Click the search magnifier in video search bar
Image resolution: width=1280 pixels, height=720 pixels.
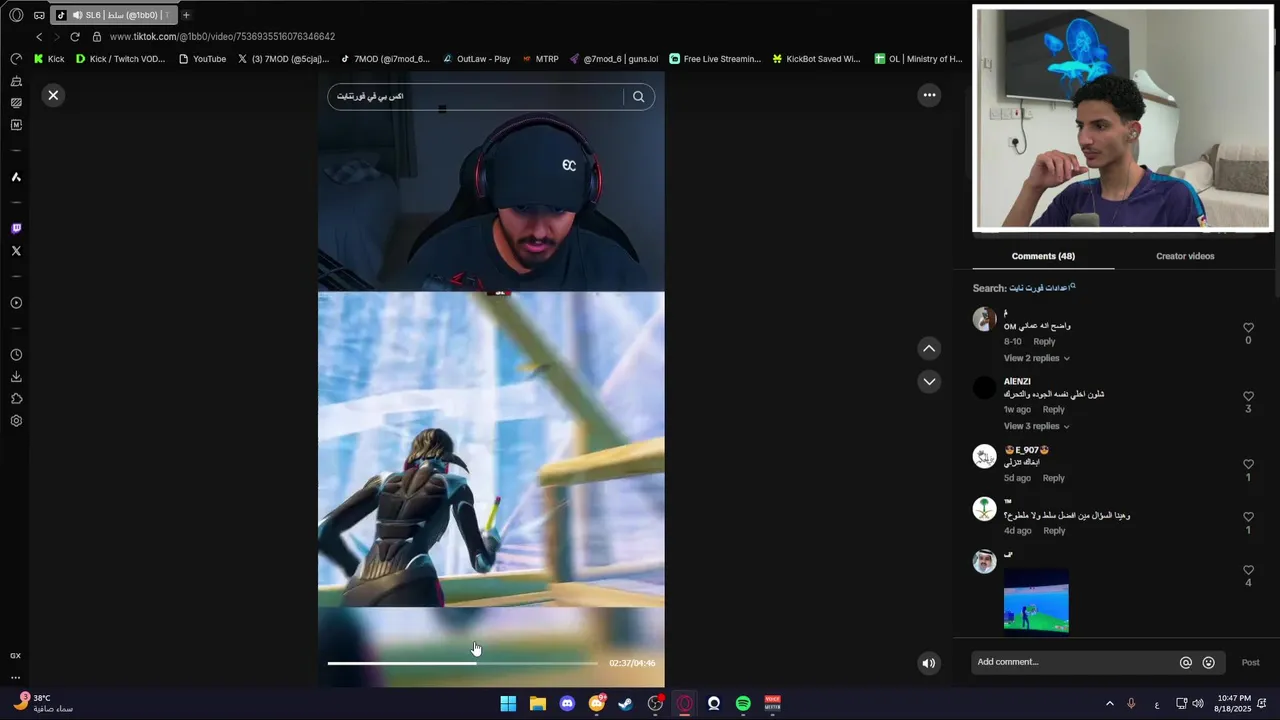[638, 96]
